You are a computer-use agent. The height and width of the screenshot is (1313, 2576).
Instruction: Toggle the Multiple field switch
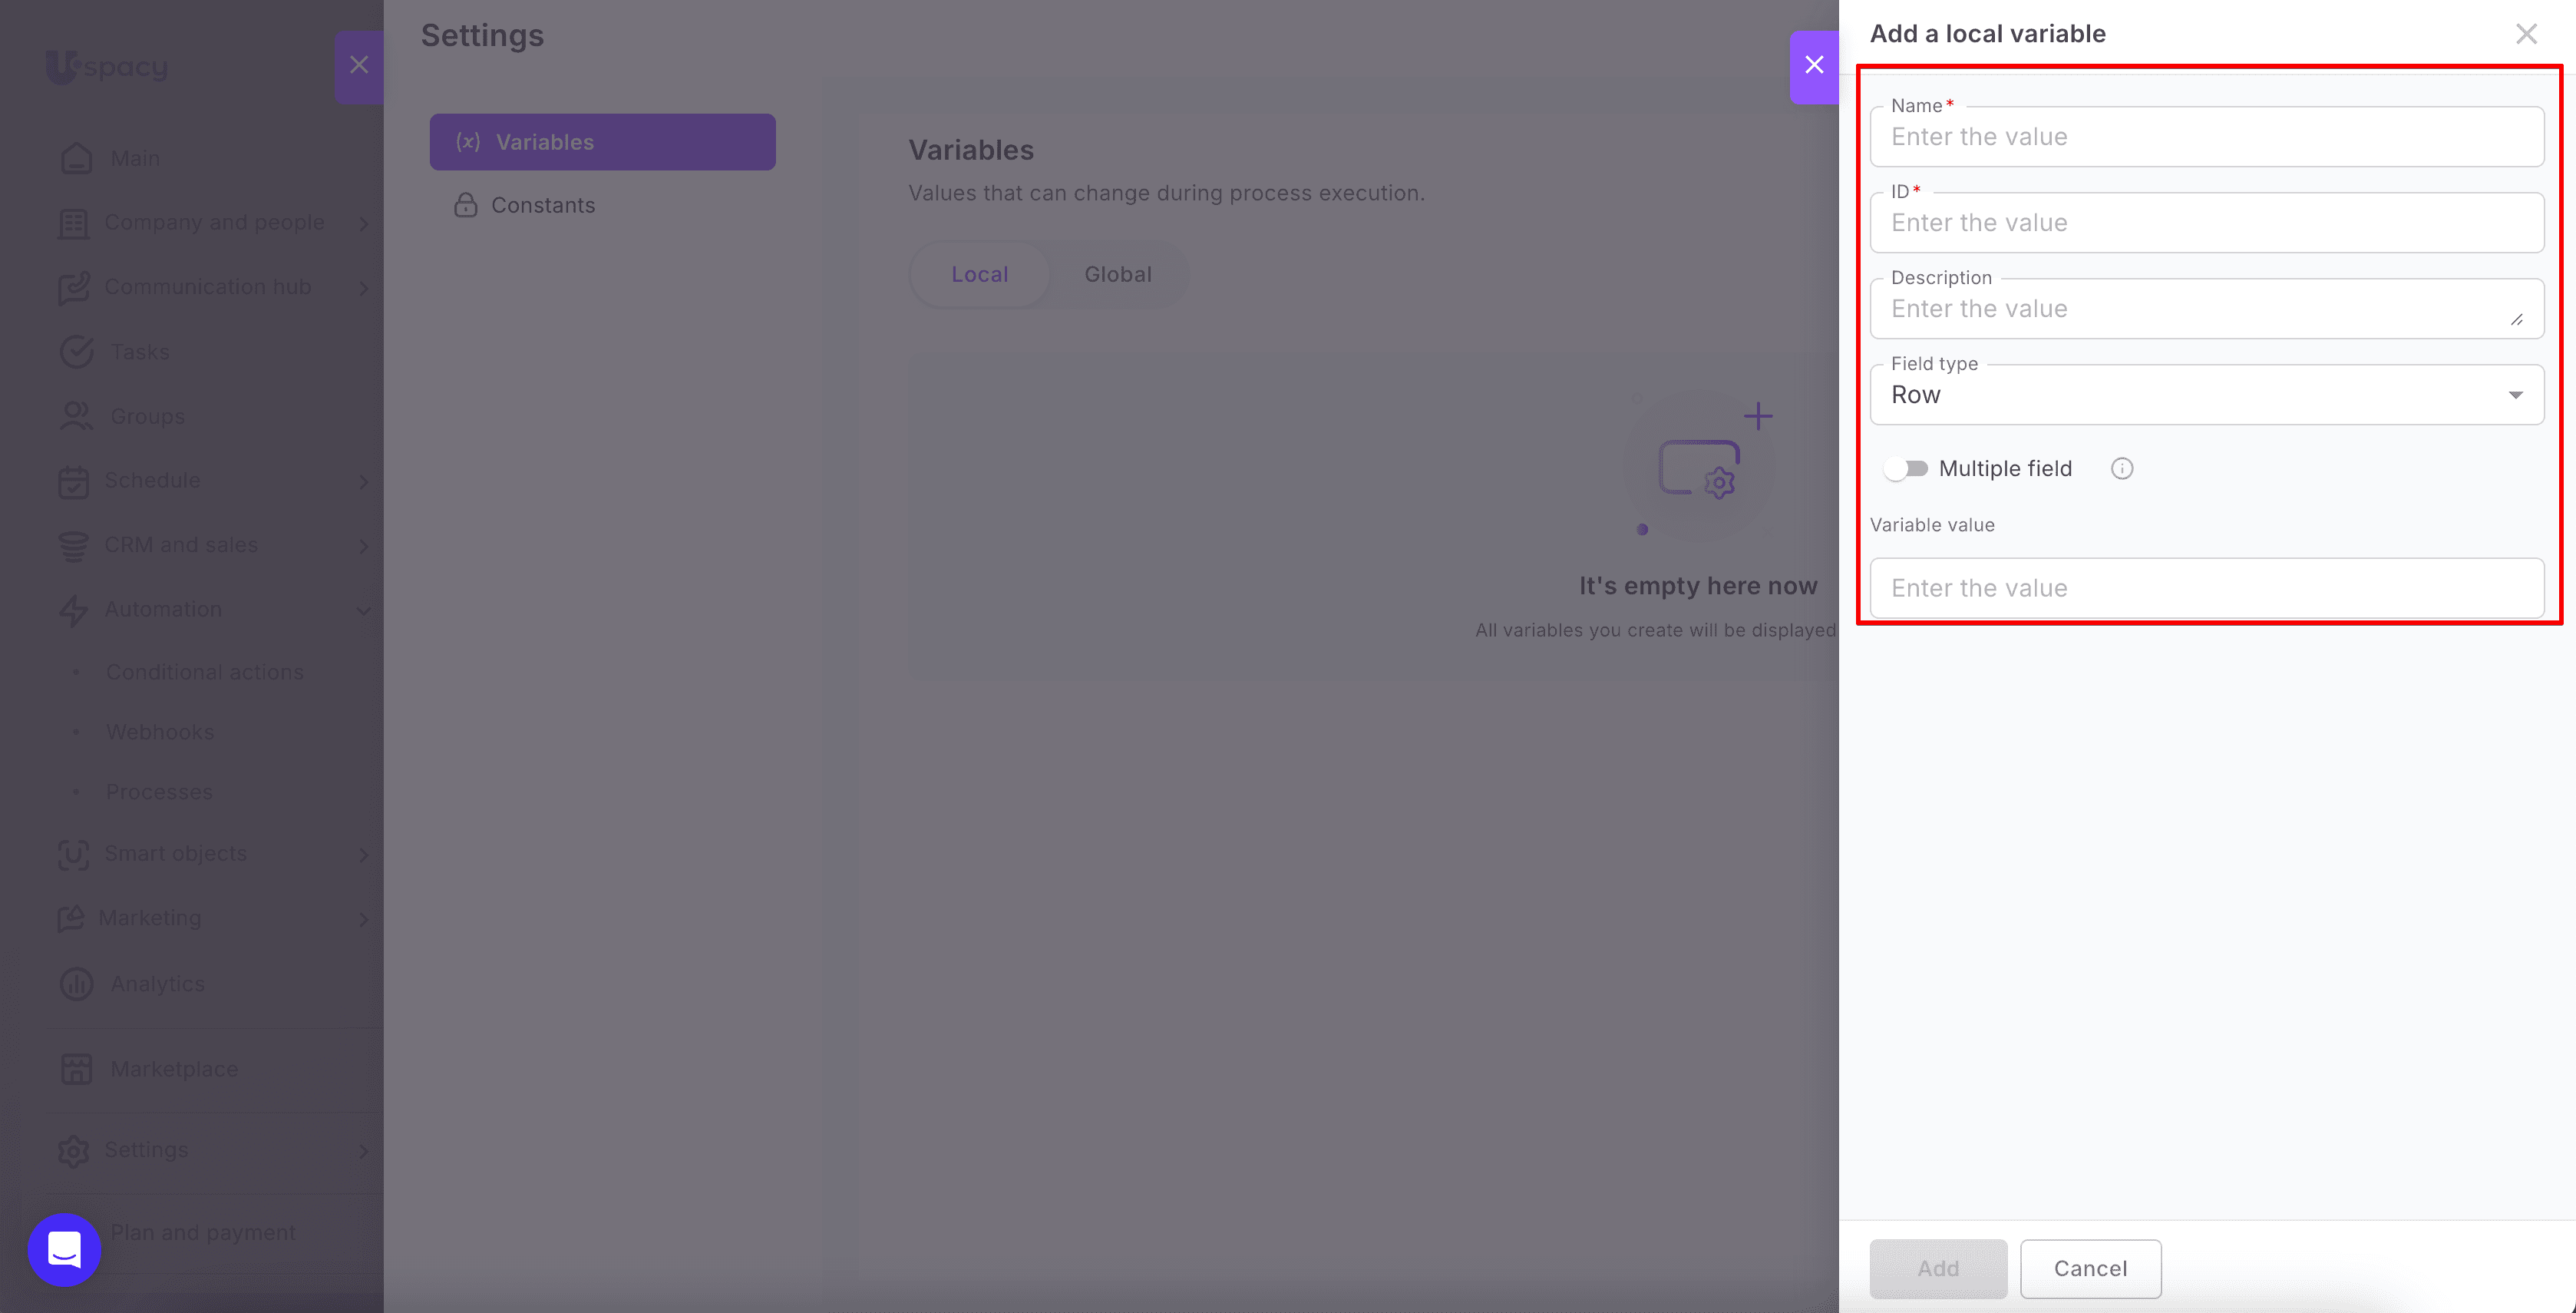(1905, 469)
